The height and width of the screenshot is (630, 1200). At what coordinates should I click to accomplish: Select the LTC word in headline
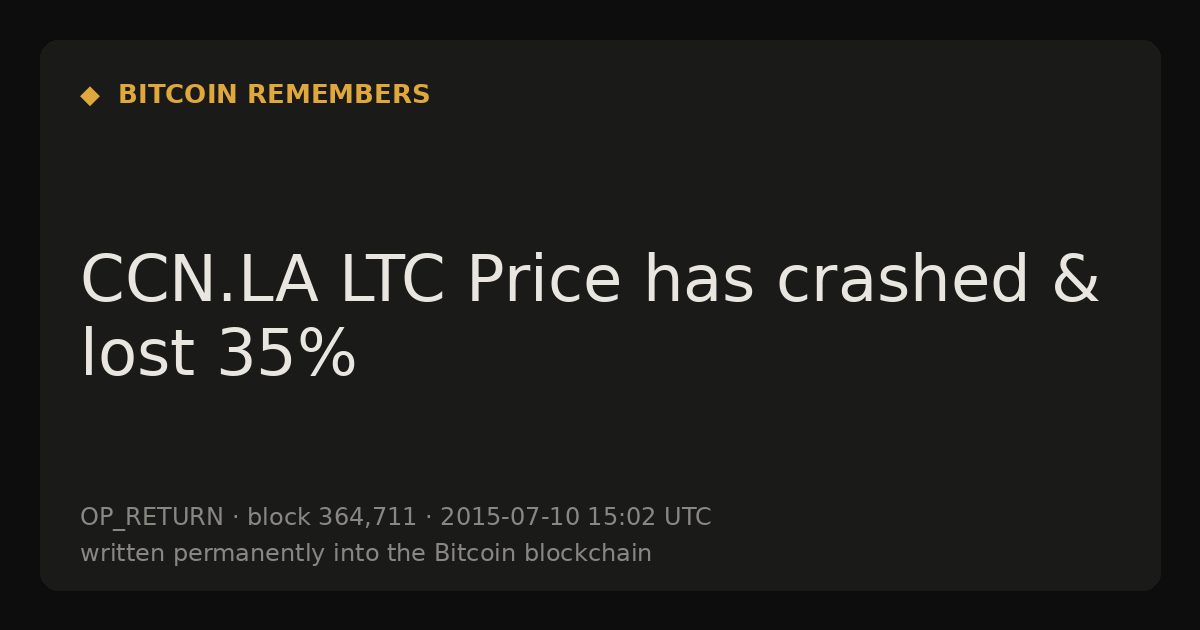pyautogui.click(x=392, y=281)
